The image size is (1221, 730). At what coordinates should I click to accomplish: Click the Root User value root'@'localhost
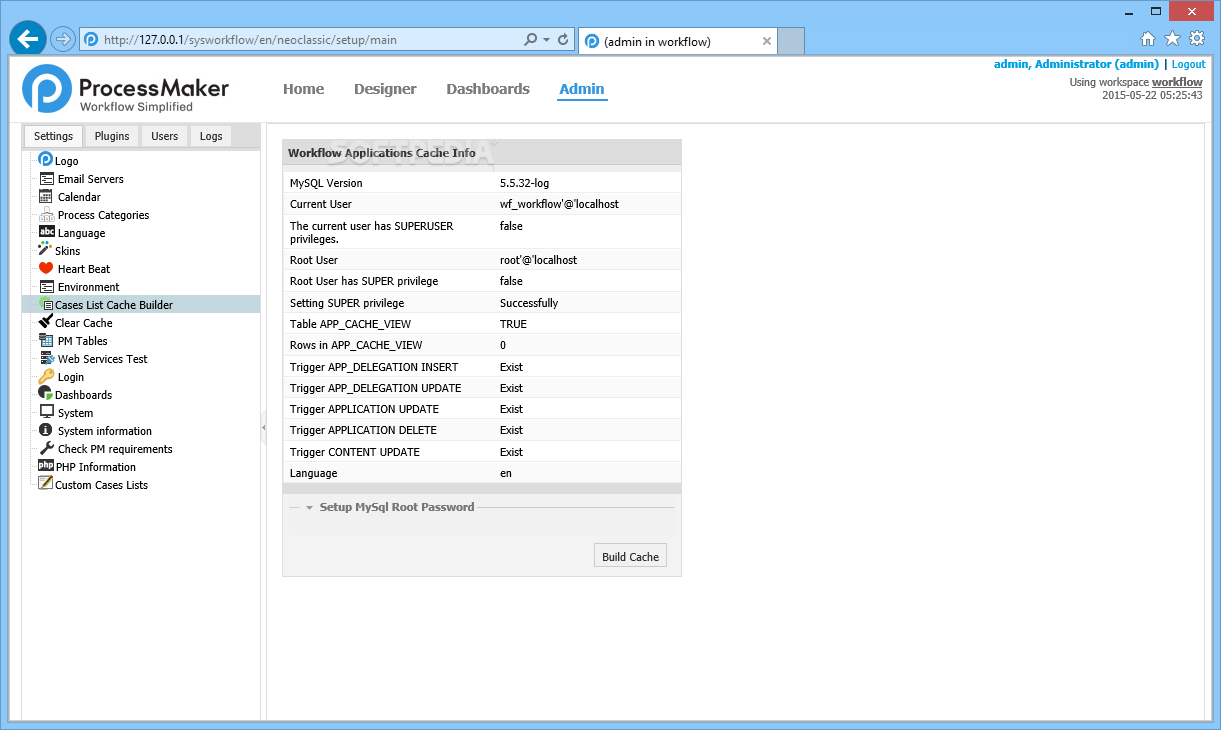click(x=538, y=260)
